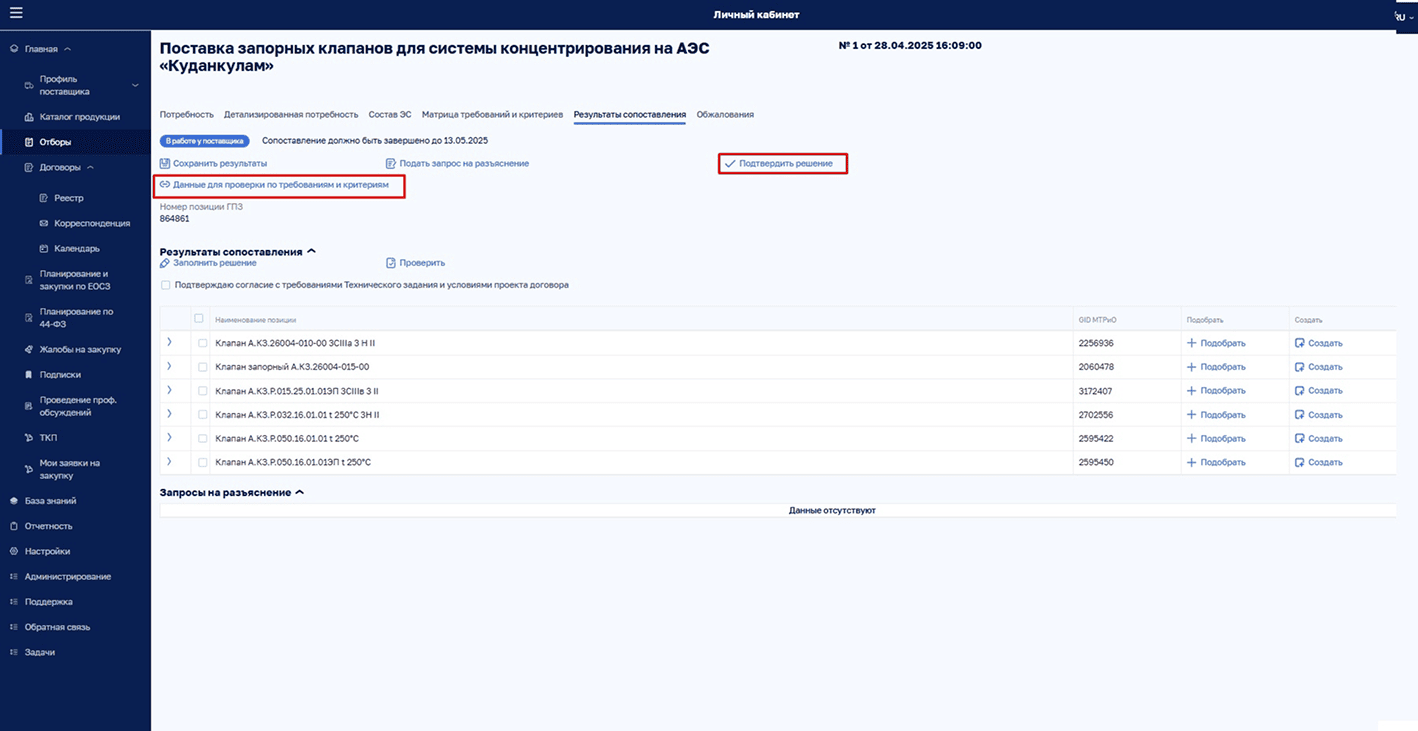Check the box for Клапан А.КЗ.26004-010-00 ЗСIIIа З Н II

[x=203, y=343]
